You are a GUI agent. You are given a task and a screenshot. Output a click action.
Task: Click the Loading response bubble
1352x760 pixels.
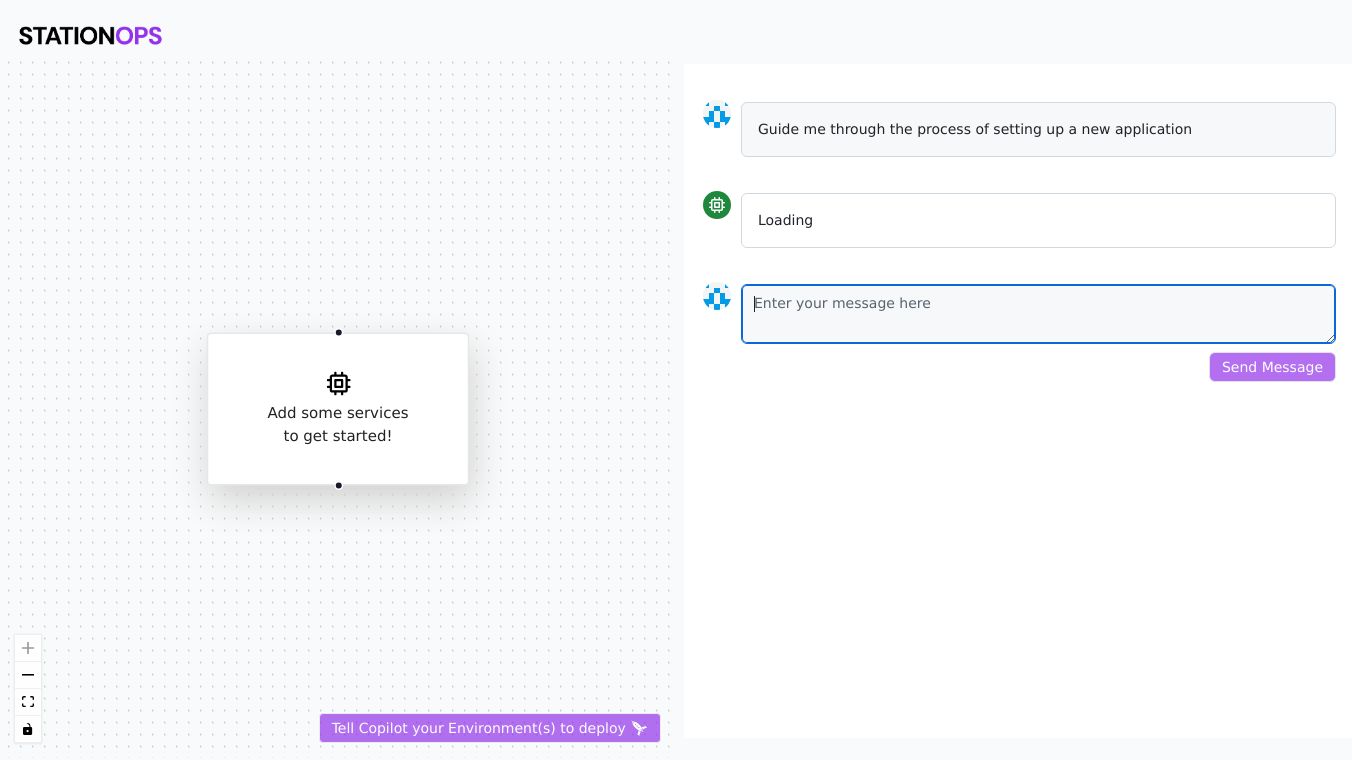tap(1037, 220)
